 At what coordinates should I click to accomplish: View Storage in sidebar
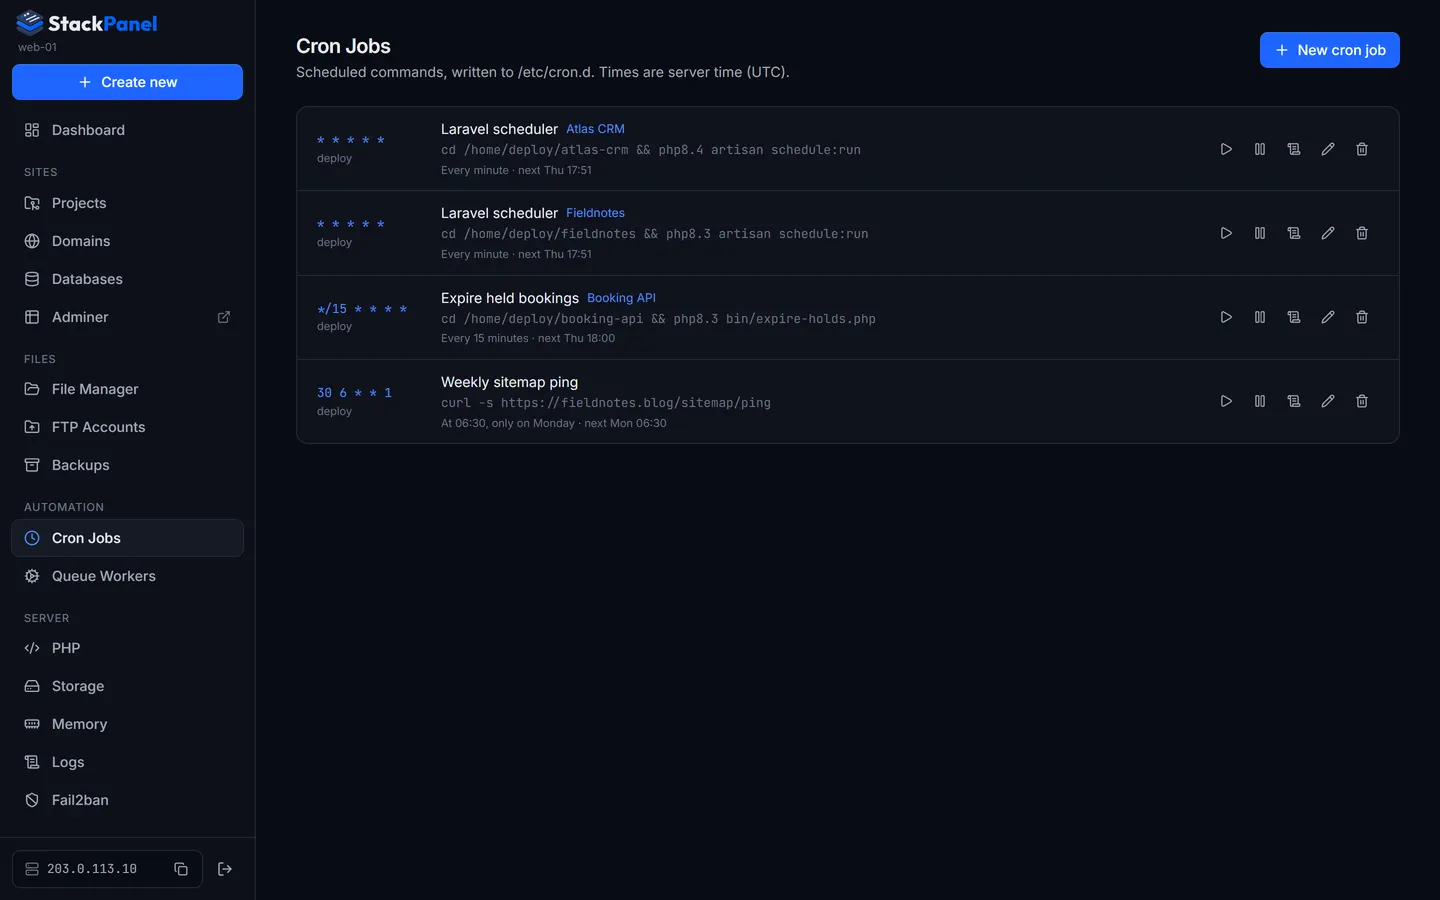point(127,686)
